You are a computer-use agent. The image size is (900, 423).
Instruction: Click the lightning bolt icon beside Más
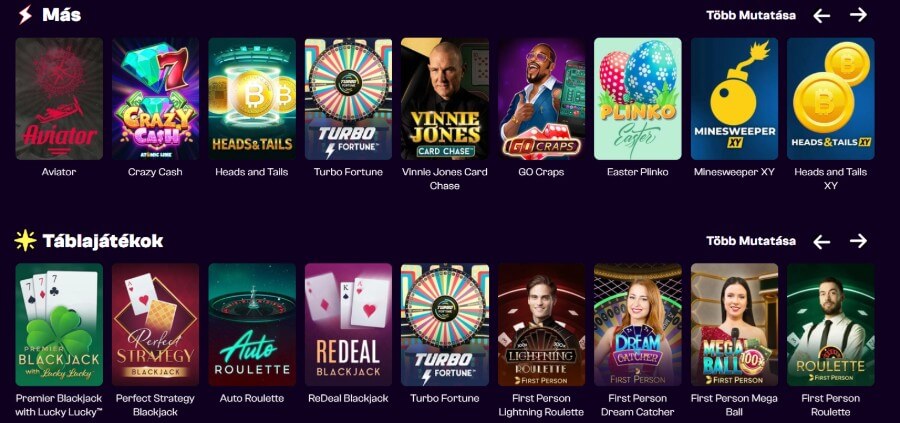click(x=25, y=14)
